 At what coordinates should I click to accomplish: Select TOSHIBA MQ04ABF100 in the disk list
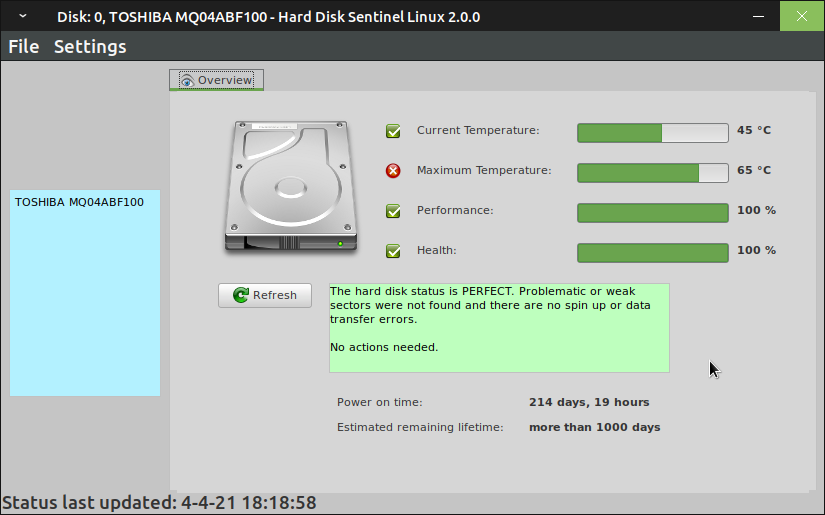pyautogui.click(x=79, y=202)
